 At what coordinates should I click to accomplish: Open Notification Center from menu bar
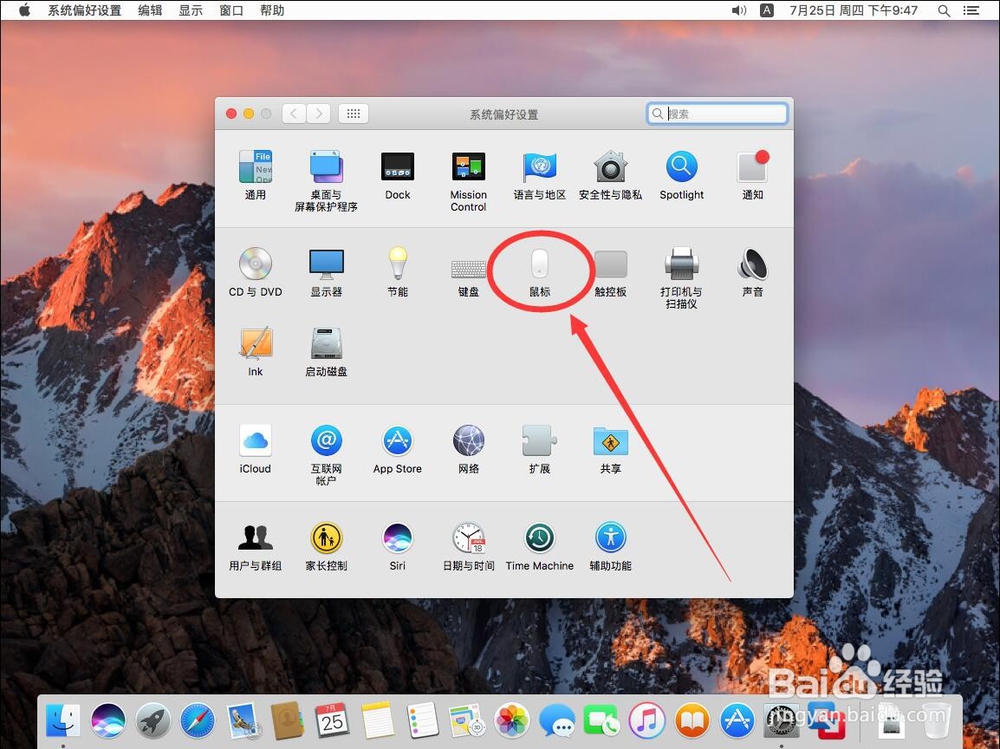tap(971, 10)
